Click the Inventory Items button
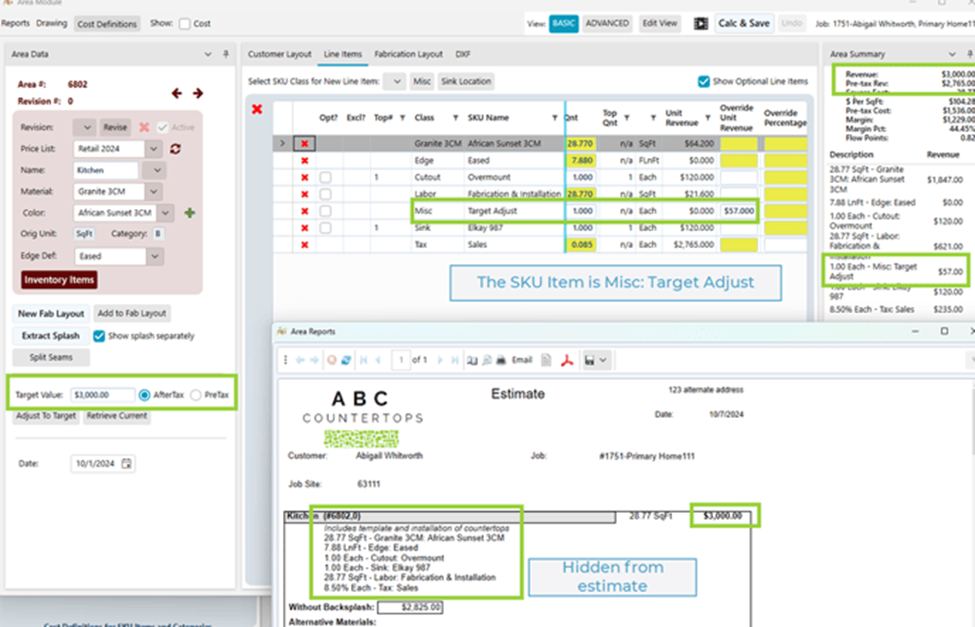 [59, 280]
